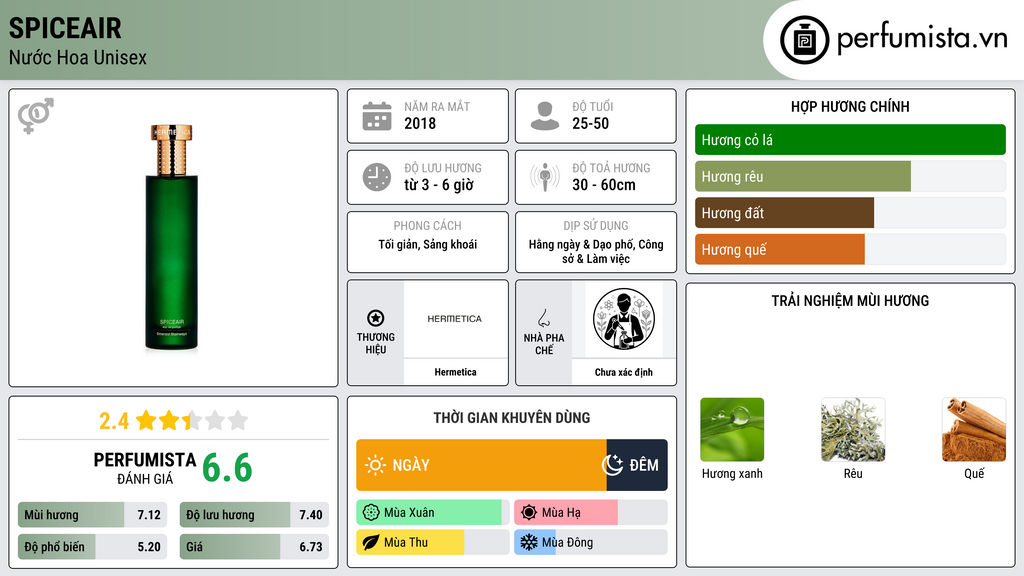Click the Giá 6.73 score bar
Image resolution: width=1024 pixels, height=576 pixels.
pyautogui.click(x=254, y=547)
